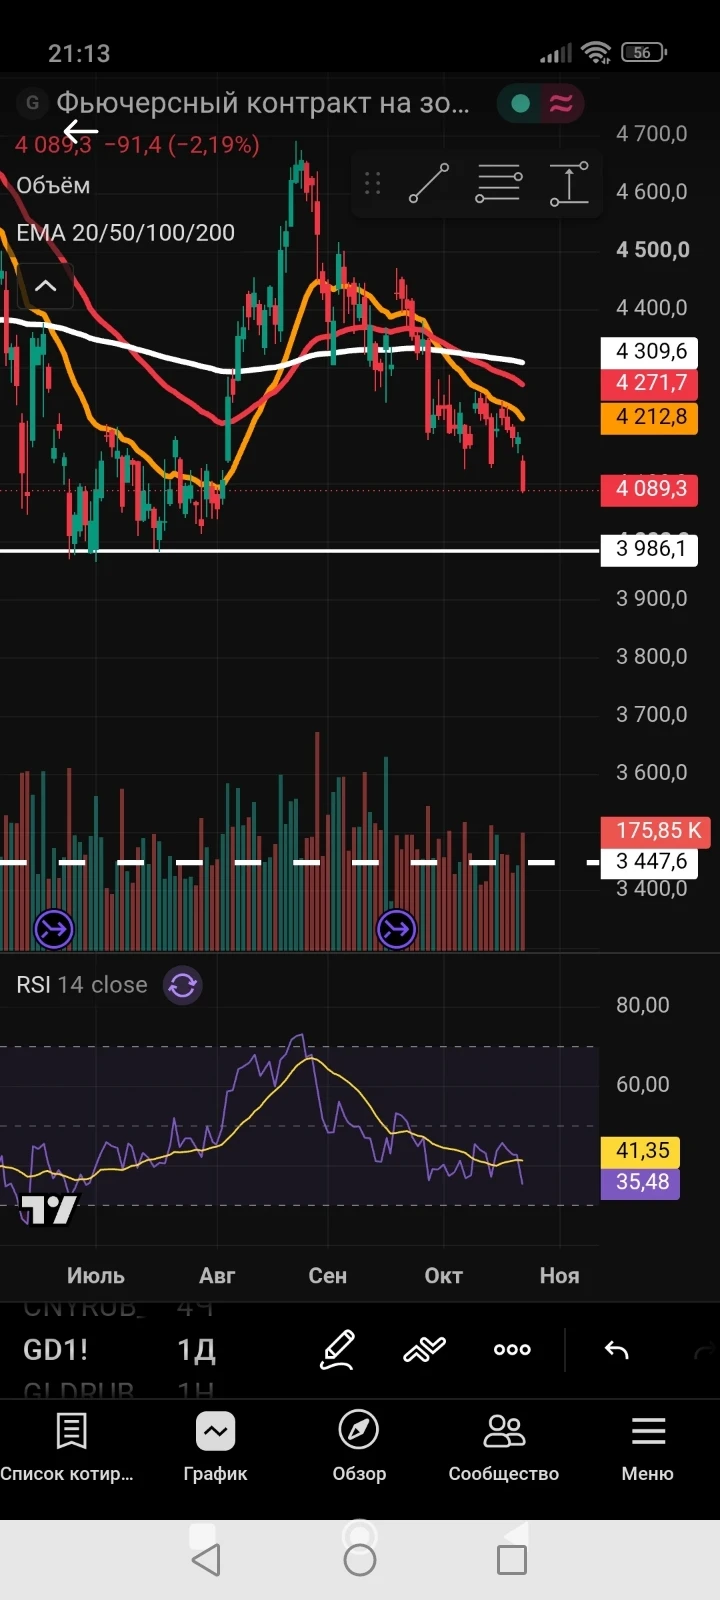
Task: Open drawing tools with the pencil icon
Action: [338, 1350]
